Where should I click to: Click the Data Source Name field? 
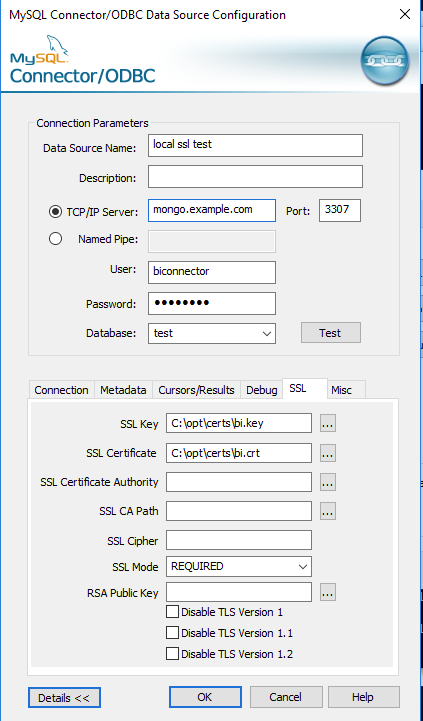tap(255, 145)
